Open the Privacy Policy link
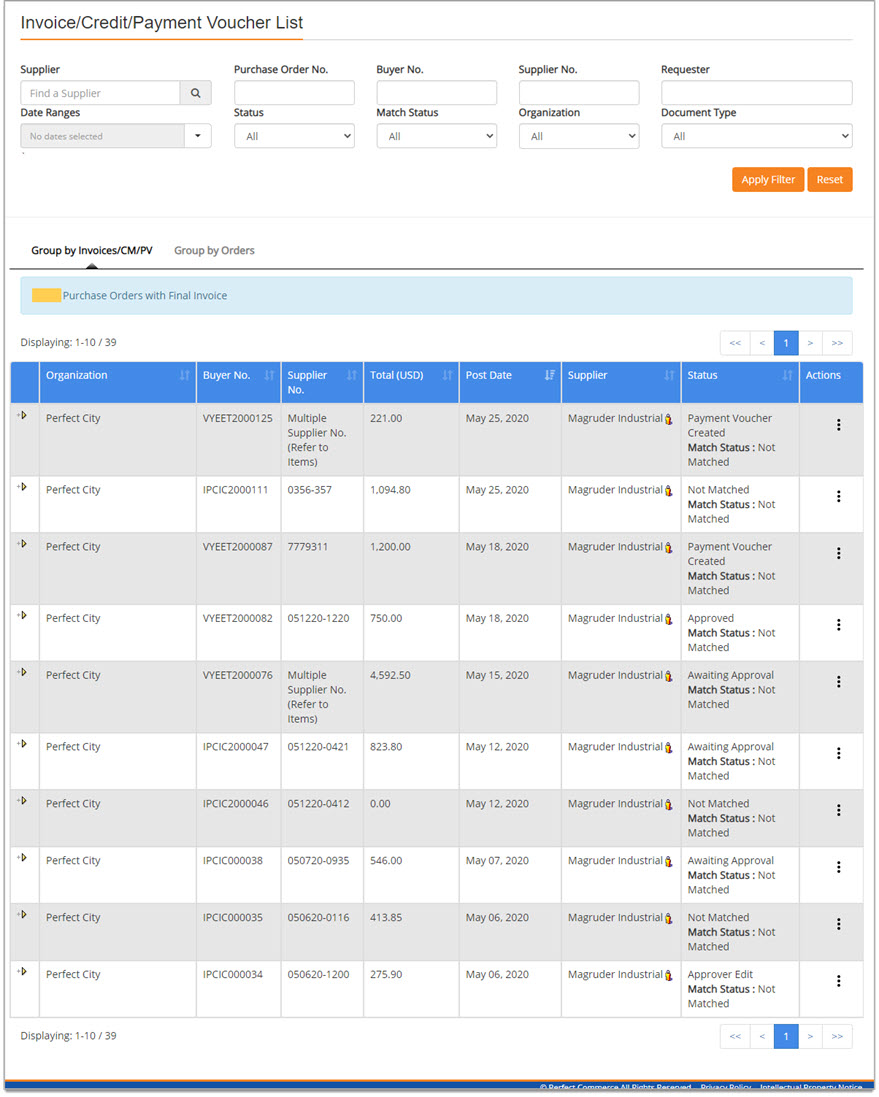879x1097 pixels. (725, 1087)
